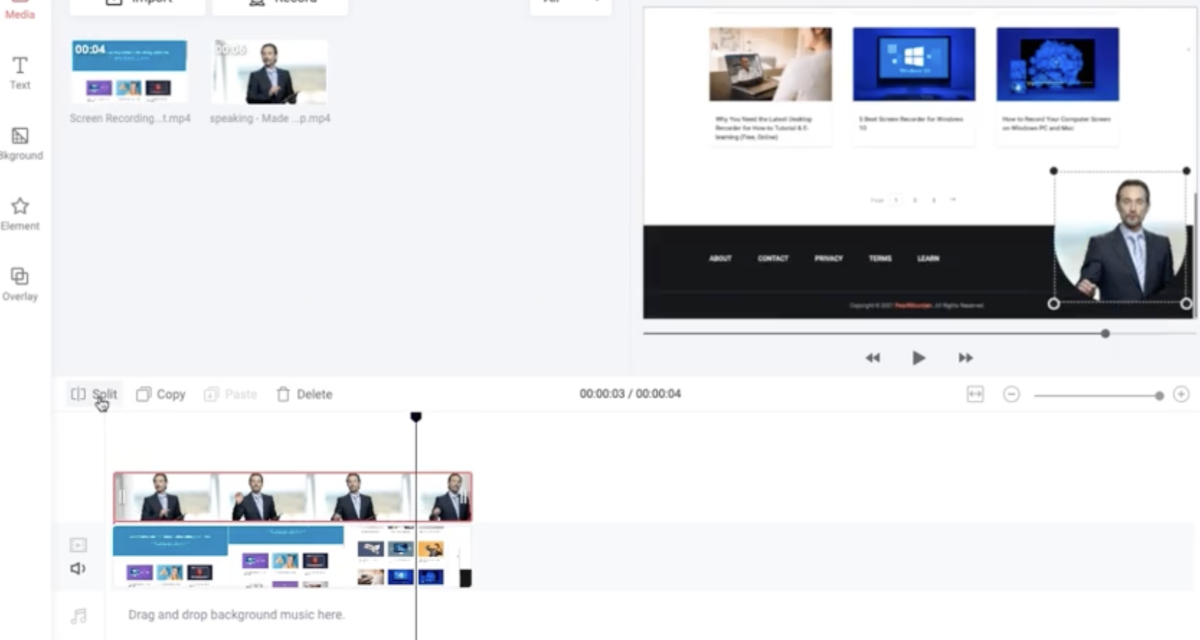1200x640 pixels.
Task: Click the Split tool in timeline toolbar
Action: click(94, 394)
